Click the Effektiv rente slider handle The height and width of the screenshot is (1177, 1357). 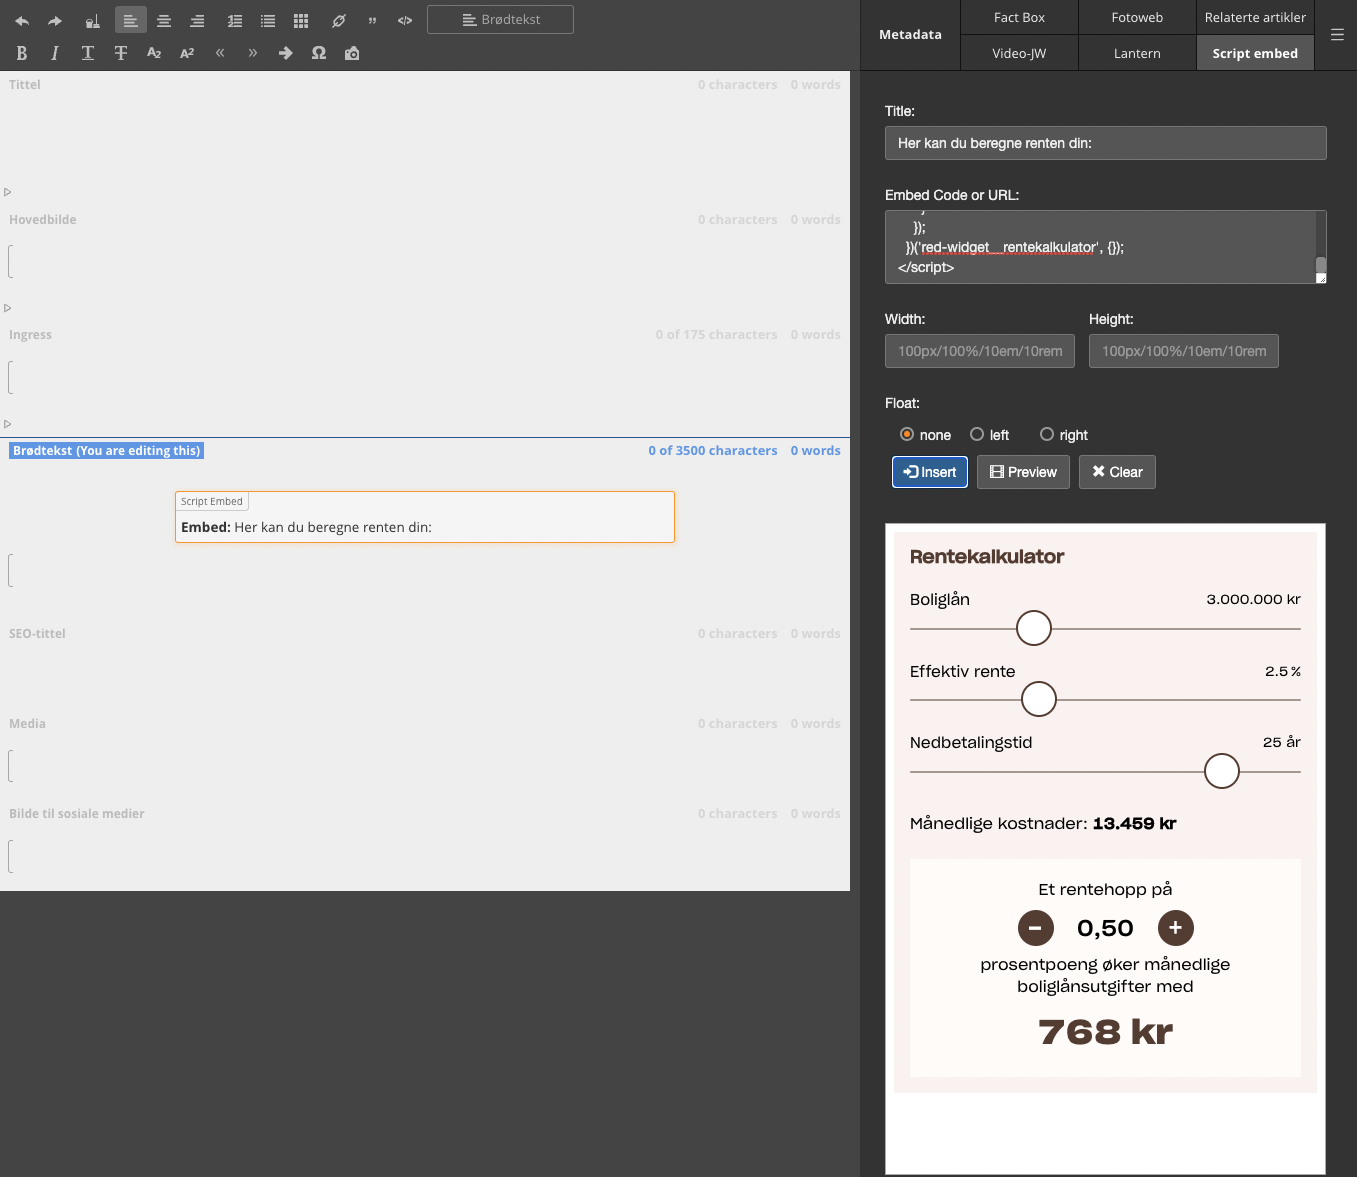(1039, 699)
